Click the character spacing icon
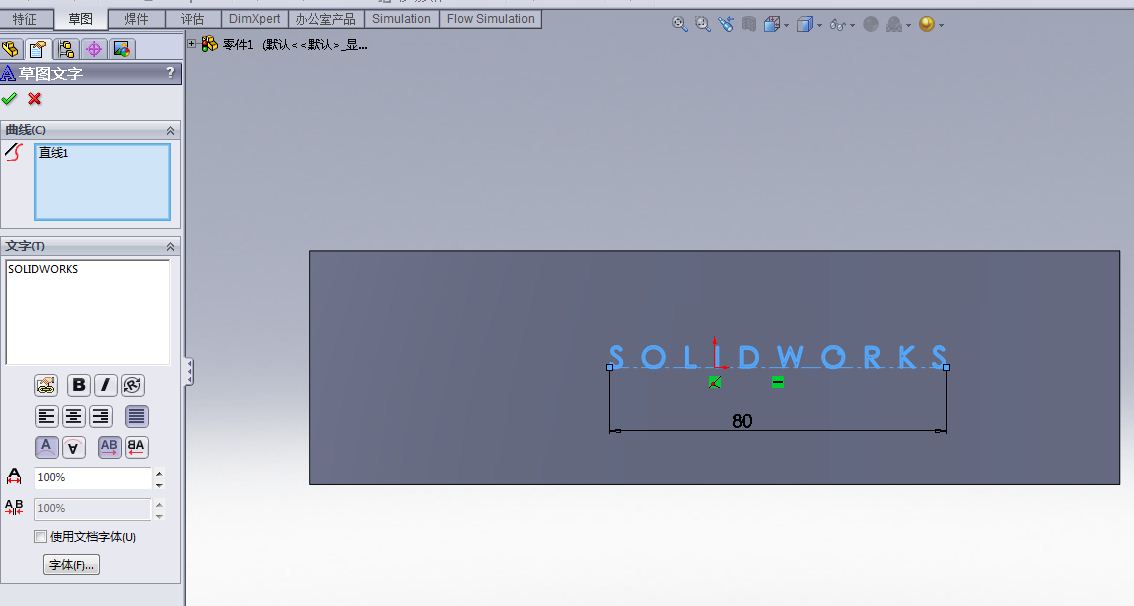1134x606 pixels. [14, 508]
